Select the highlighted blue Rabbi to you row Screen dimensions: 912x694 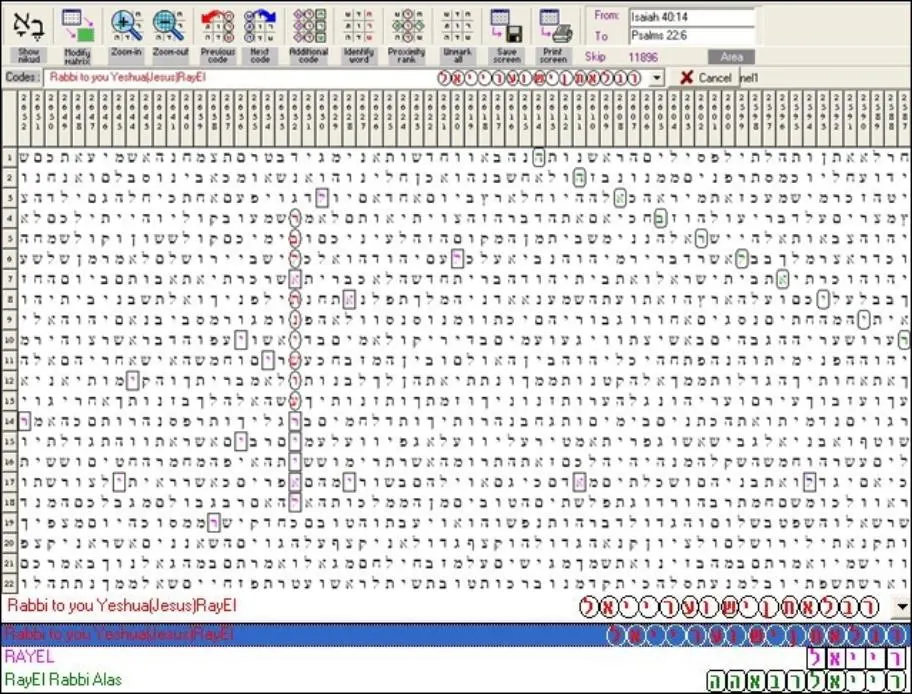click(456, 634)
